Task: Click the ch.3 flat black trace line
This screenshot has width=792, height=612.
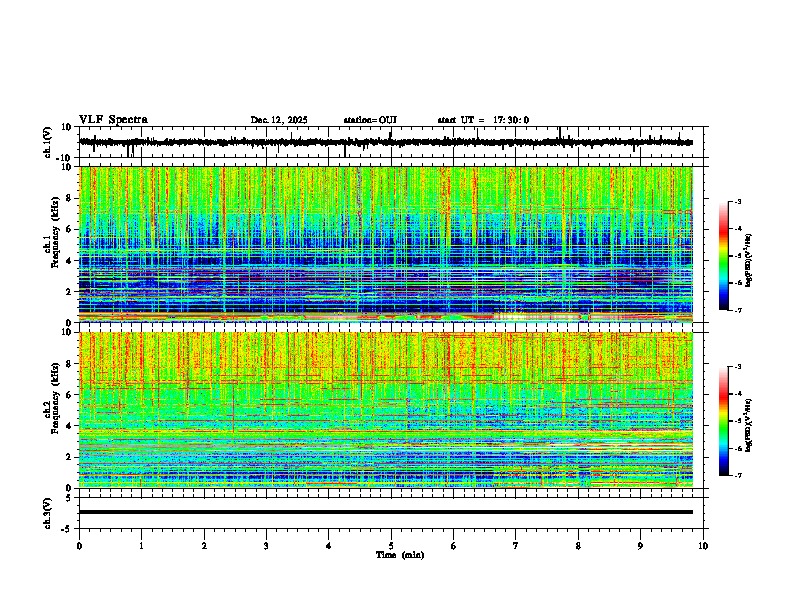Action: (386, 512)
